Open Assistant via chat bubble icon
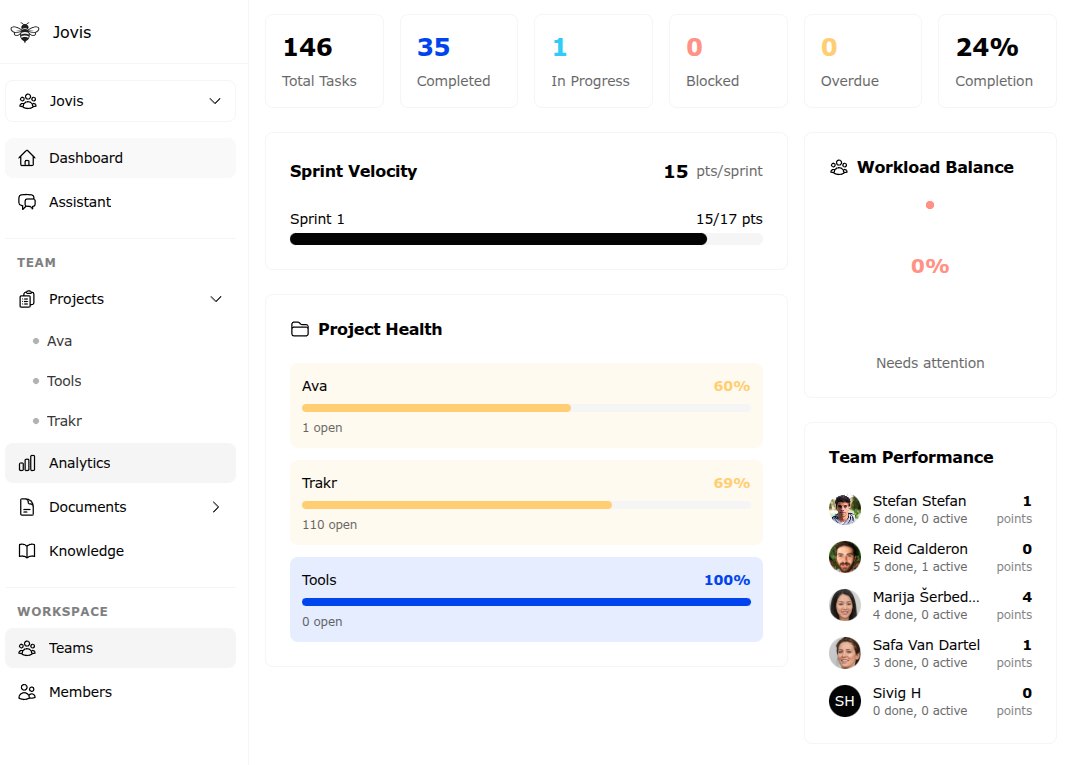This screenshot has width=1073, height=765. 28,202
